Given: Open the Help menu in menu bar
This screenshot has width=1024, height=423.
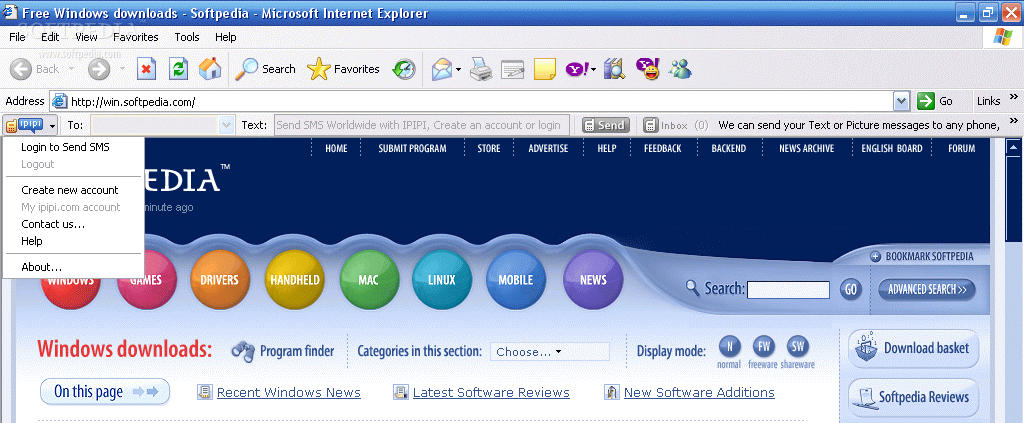Looking at the screenshot, I should 225,37.
